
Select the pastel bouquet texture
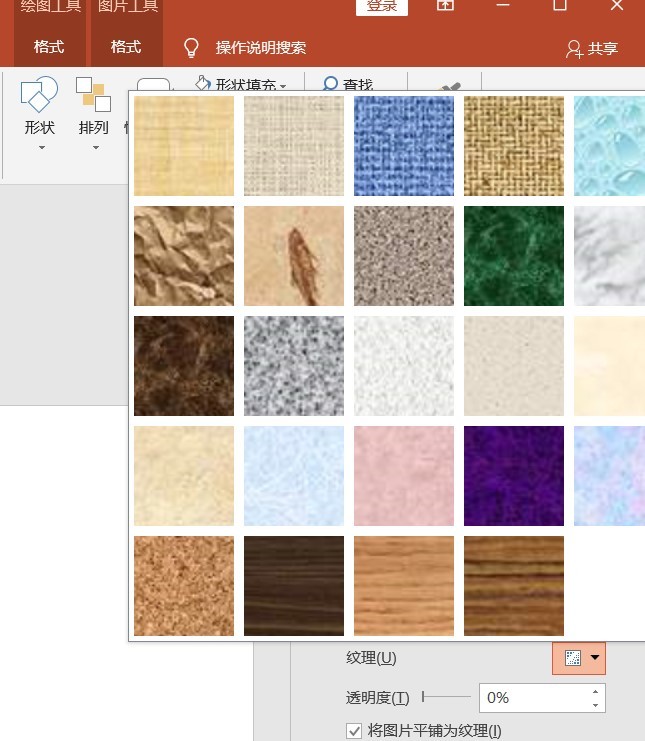[x=610, y=476]
